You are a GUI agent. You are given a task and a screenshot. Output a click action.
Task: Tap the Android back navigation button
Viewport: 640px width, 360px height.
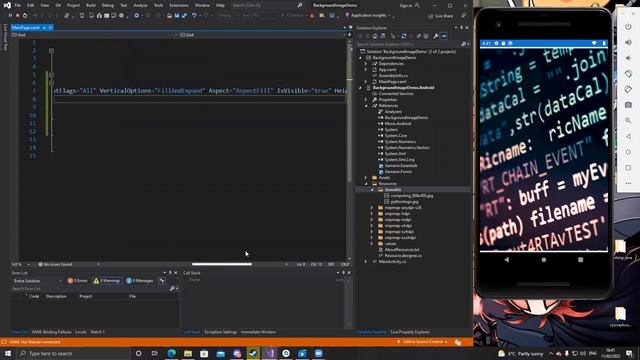pos(507,260)
